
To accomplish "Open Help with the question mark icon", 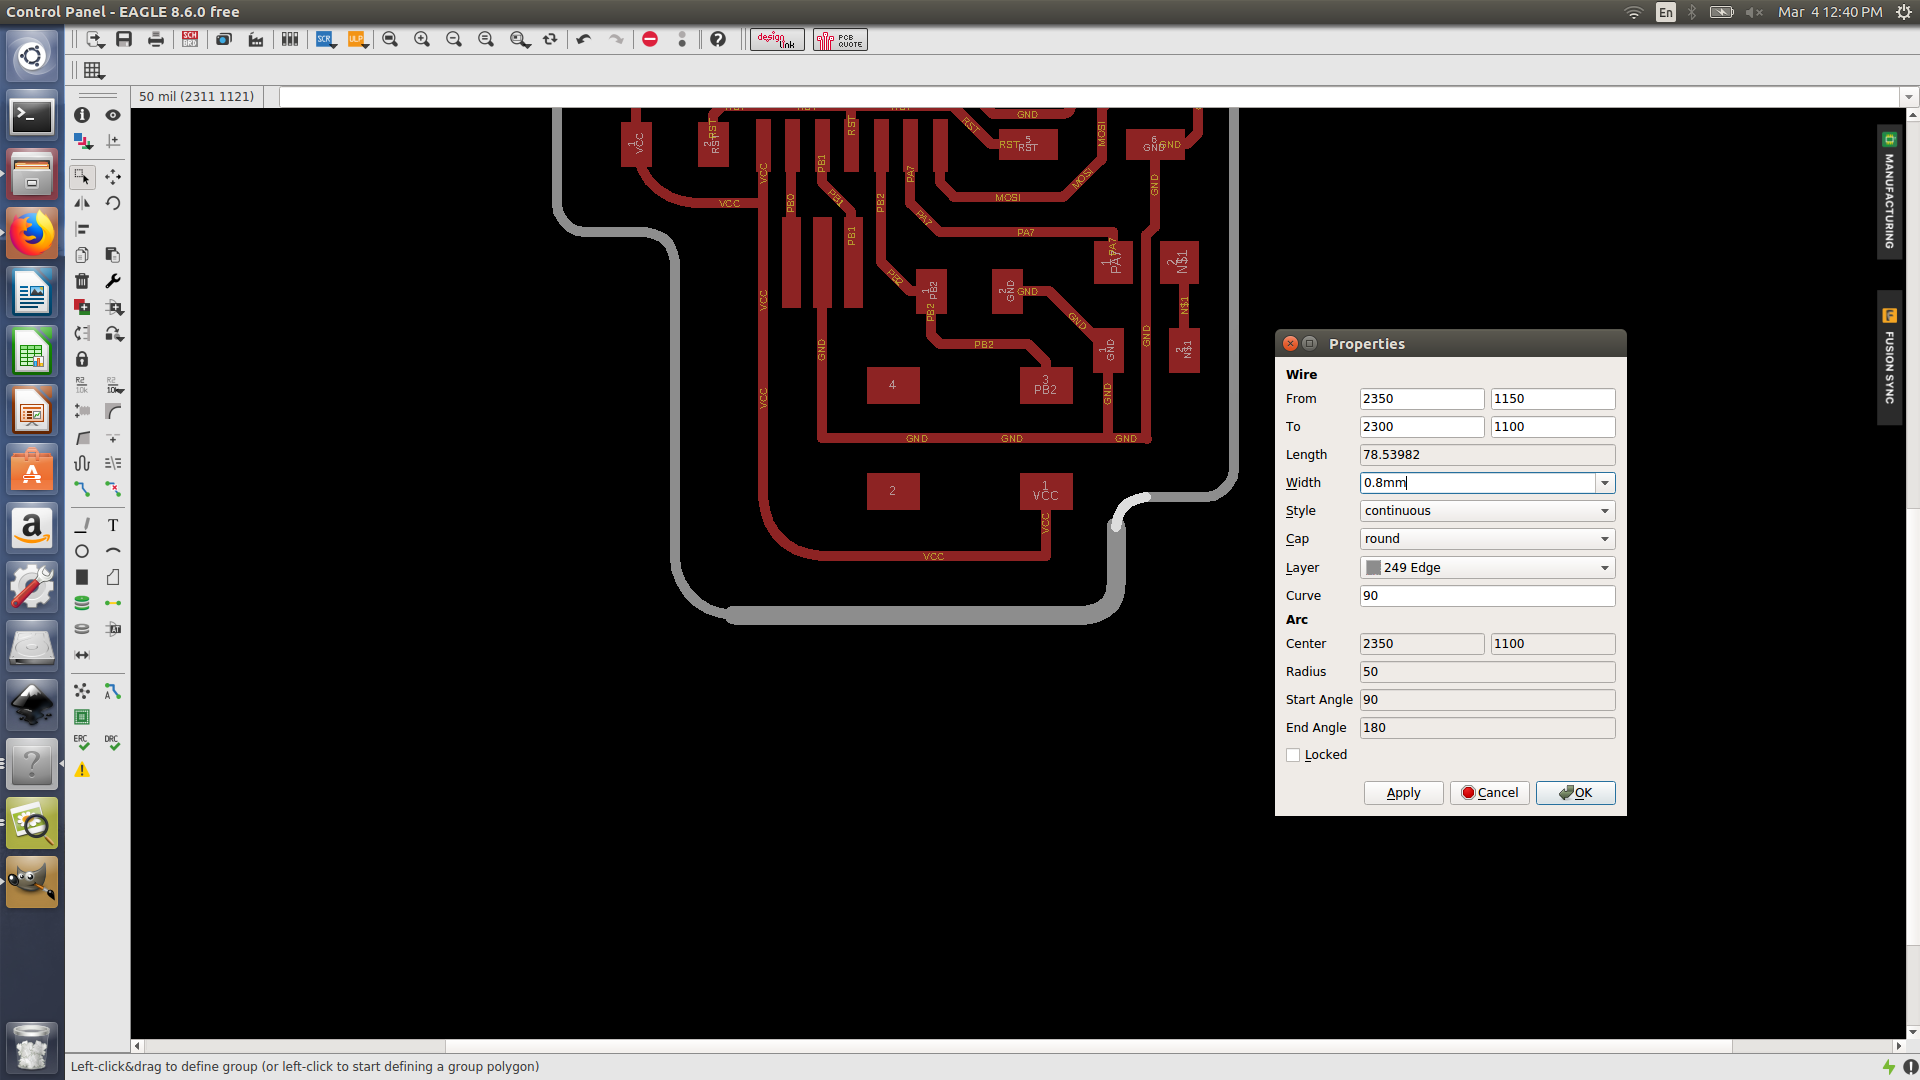I will coord(718,39).
